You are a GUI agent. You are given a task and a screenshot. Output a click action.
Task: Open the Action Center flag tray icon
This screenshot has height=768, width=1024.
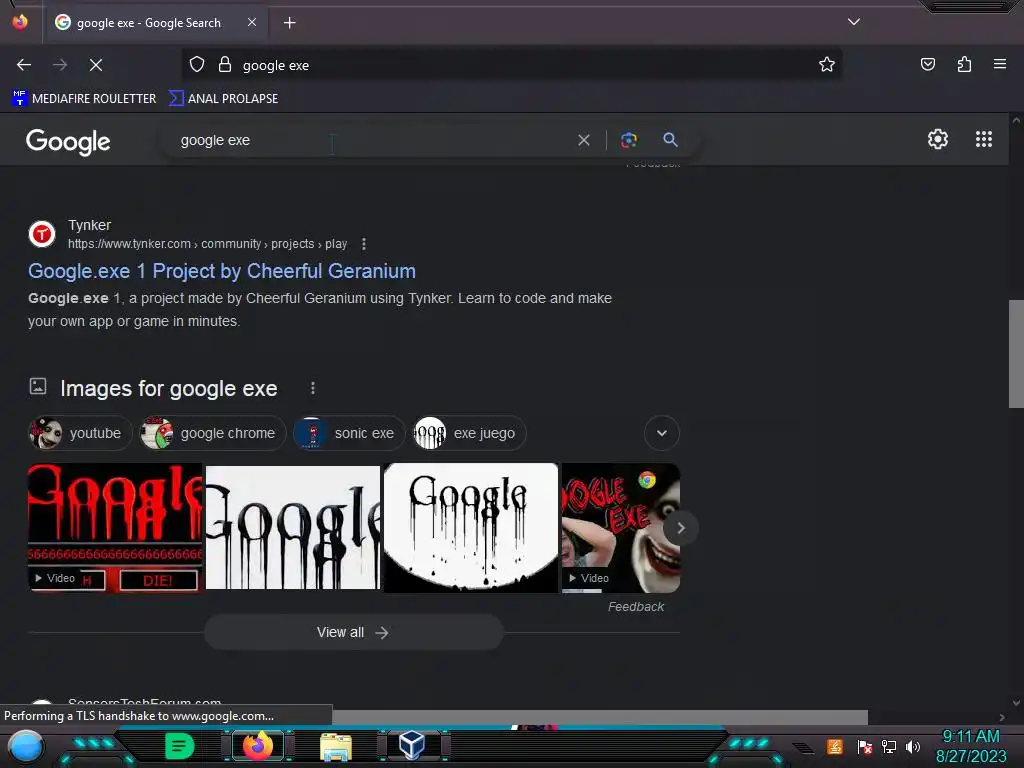pos(864,746)
